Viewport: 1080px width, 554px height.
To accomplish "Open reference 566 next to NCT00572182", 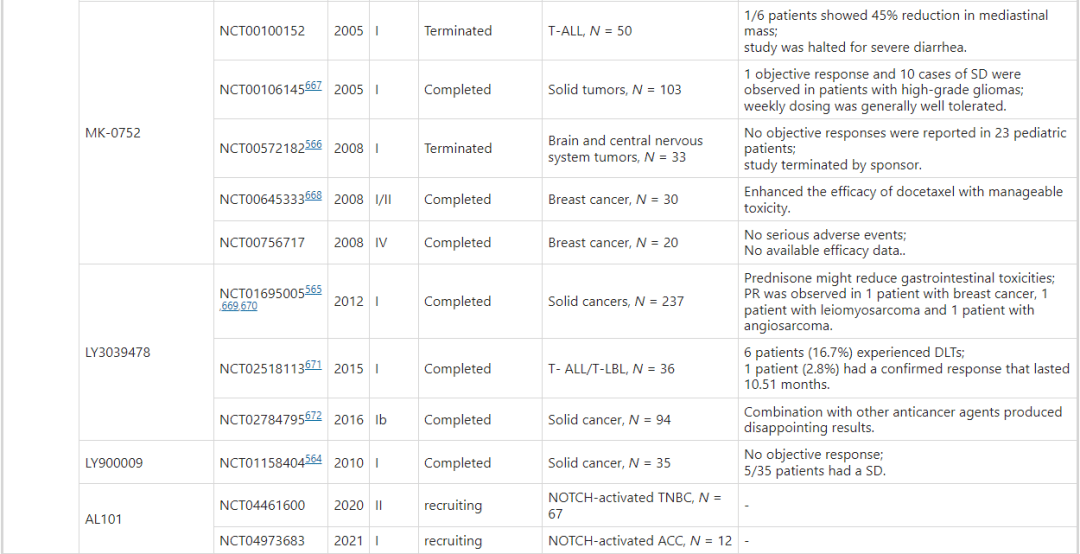I will pyautogui.click(x=314, y=145).
